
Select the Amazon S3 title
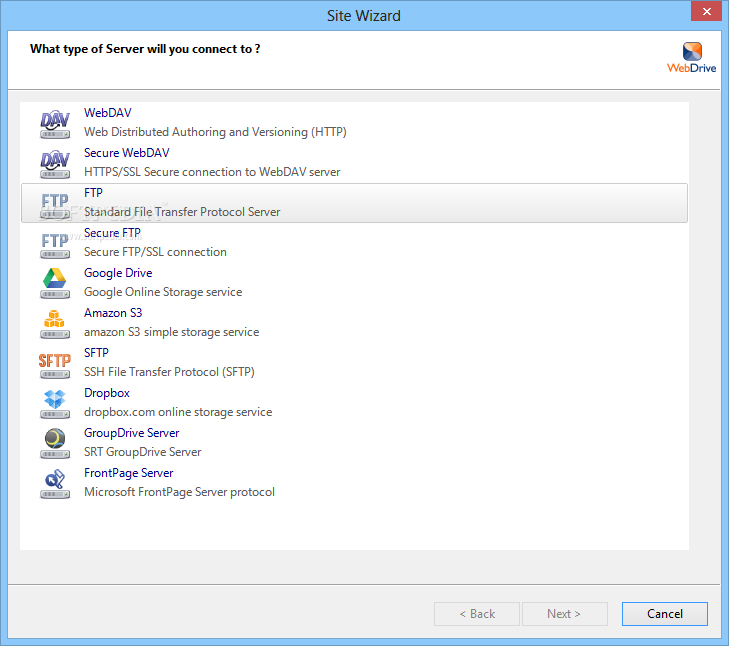(x=113, y=313)
